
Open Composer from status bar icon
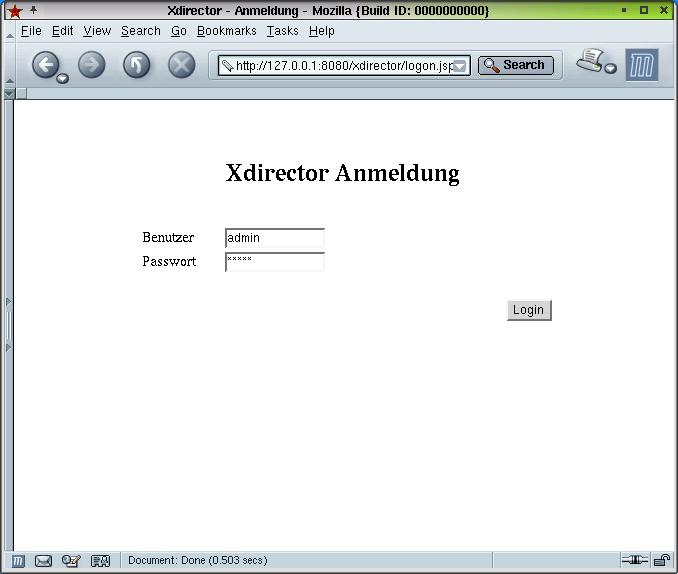pyautogui.click(x=71, y=561)
